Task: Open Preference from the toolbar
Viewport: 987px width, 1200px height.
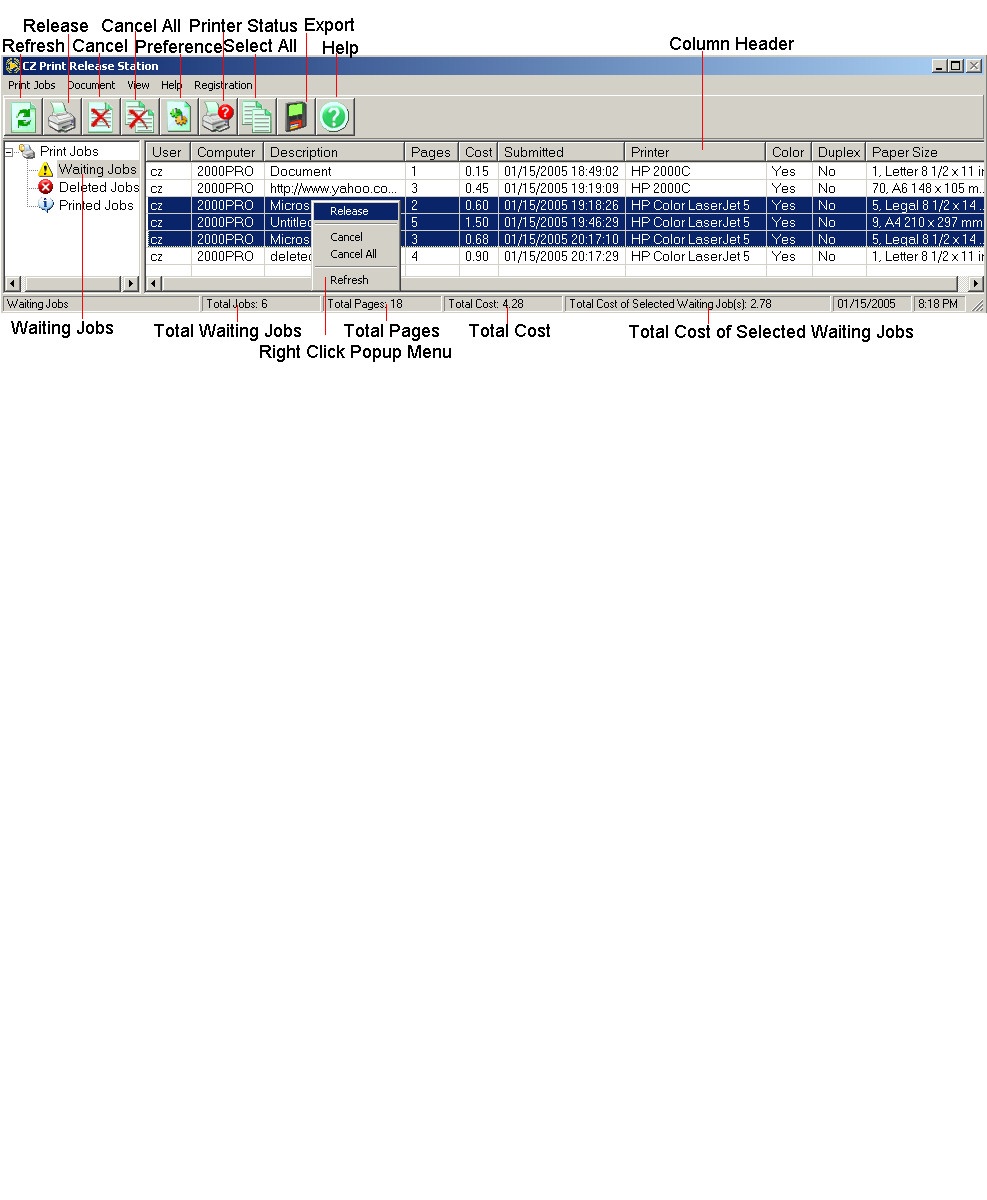Action: (x=179, y=117)
